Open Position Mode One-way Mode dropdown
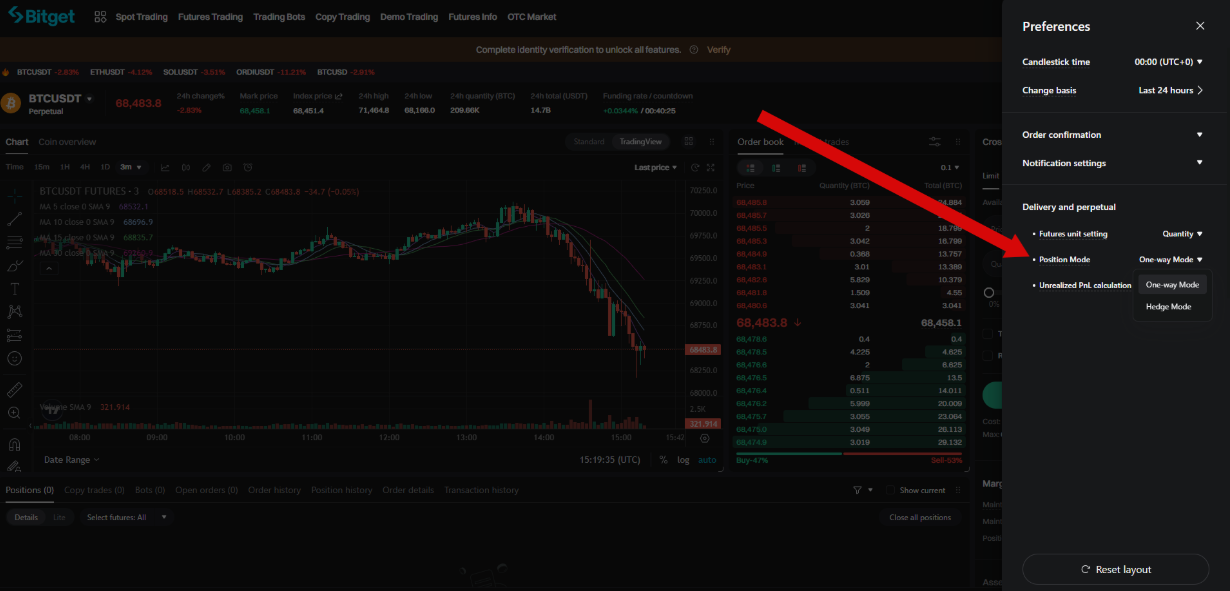Image resolution: width=1230 pixels, height=591 pixels. click(1170, 259)
